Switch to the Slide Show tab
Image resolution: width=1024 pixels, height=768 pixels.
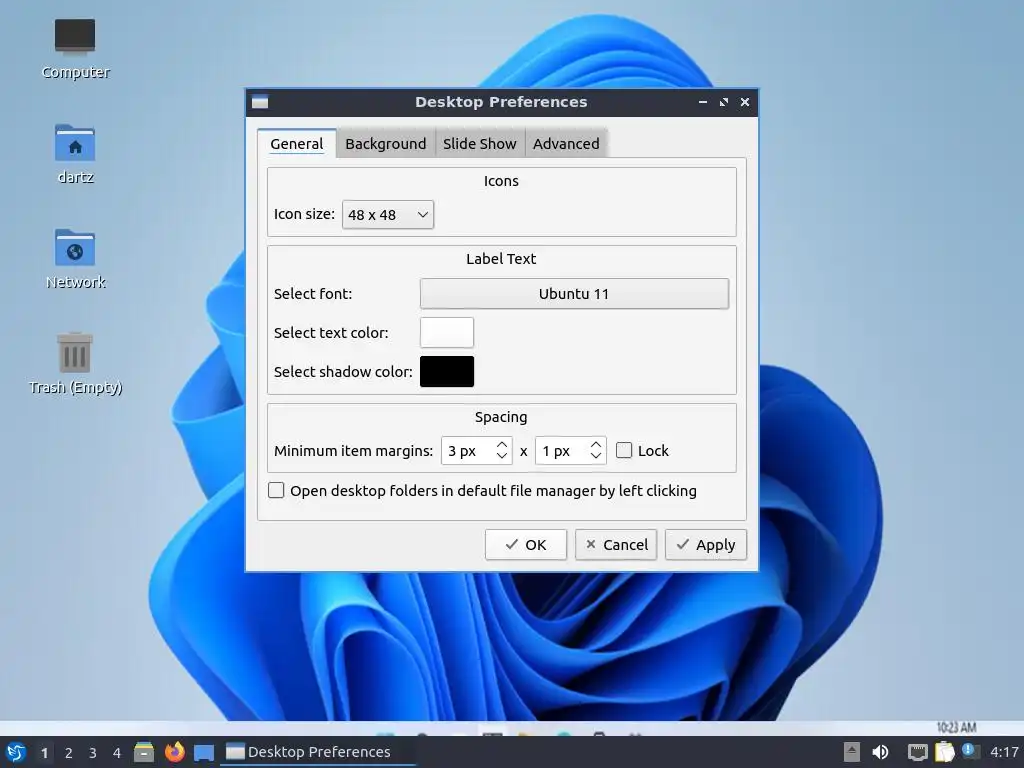tap(479, 144)
